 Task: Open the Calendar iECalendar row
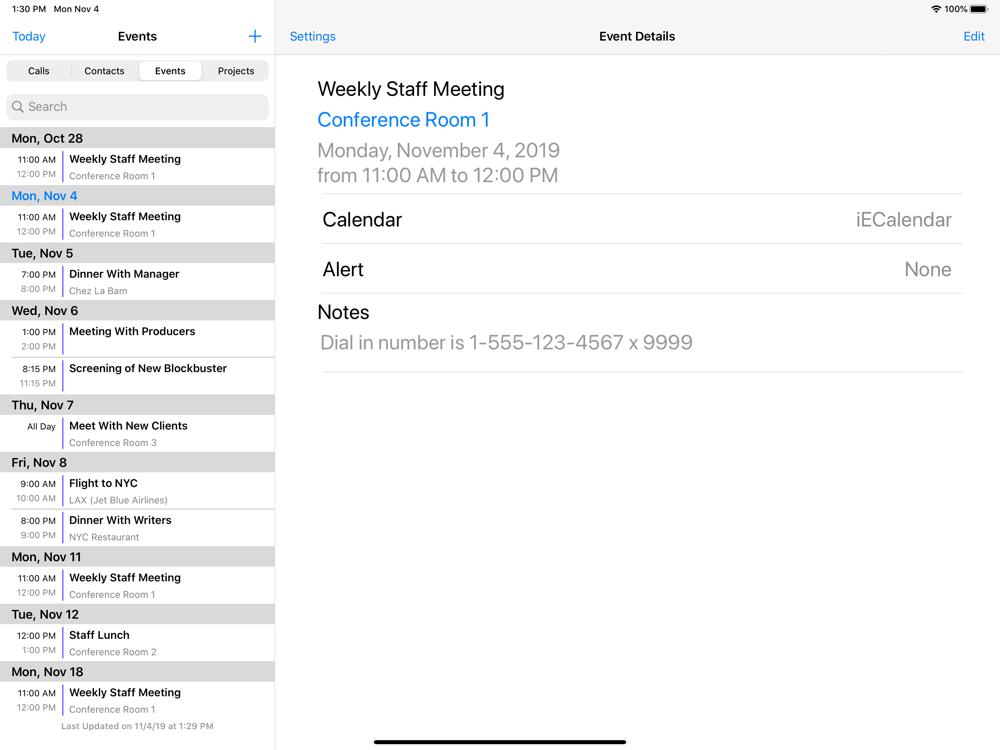(638, 220)
